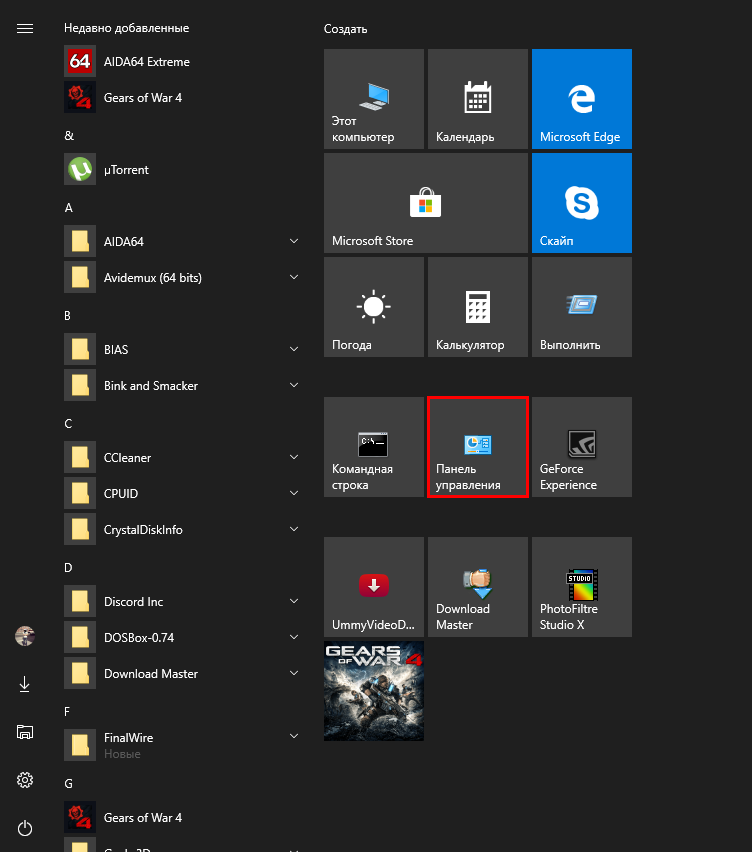Launch Gears of War 4 large tile
This screenshot has width=752, height=852.
(x=374, y=691)
